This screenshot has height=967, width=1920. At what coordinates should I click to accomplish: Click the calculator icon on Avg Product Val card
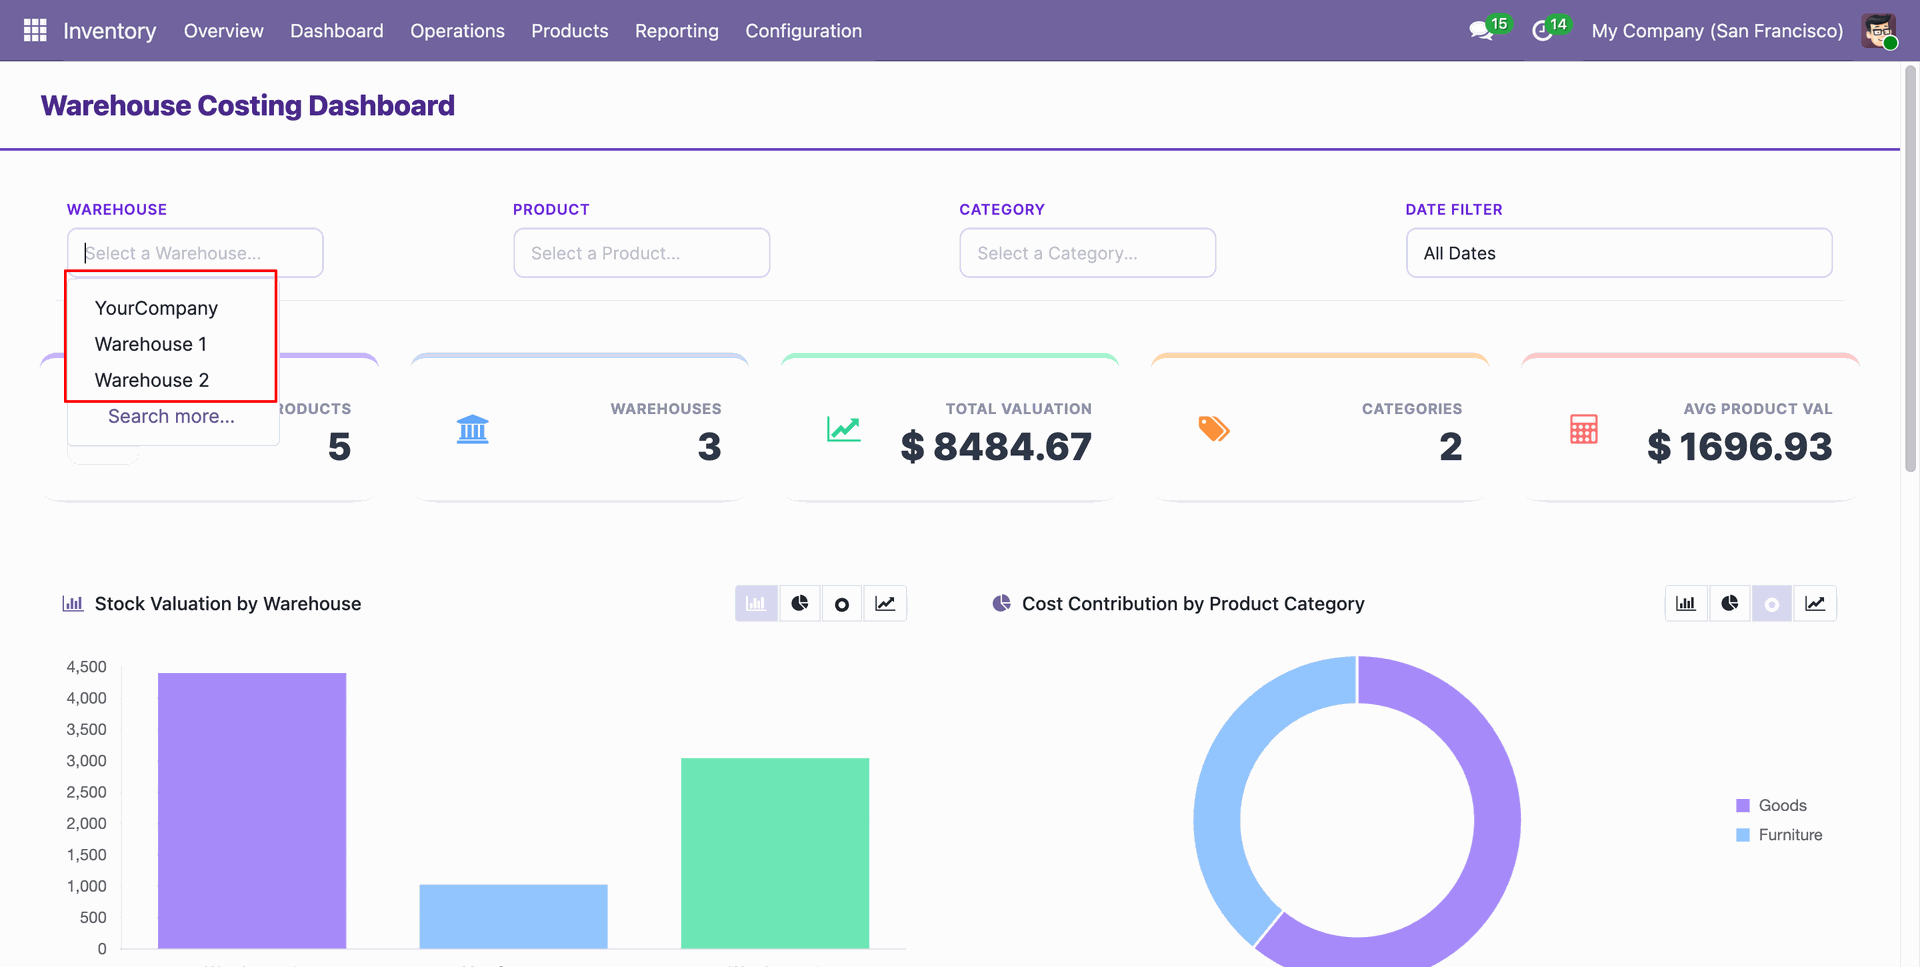[x=1584, y=429]
